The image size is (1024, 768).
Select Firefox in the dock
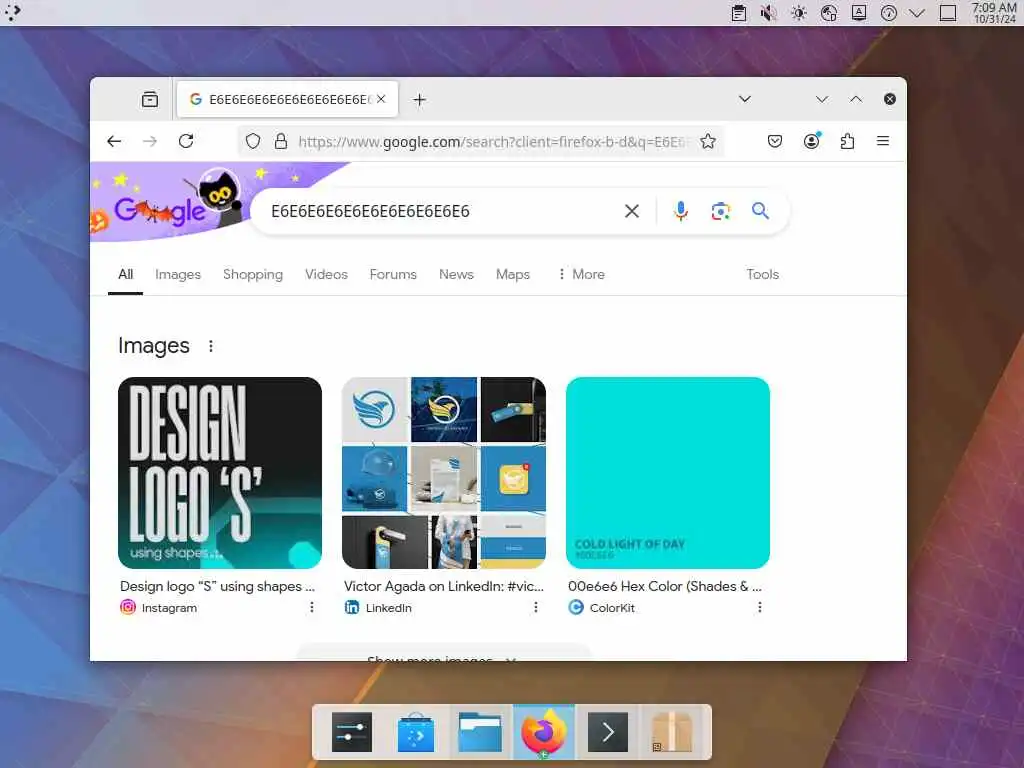544,732
